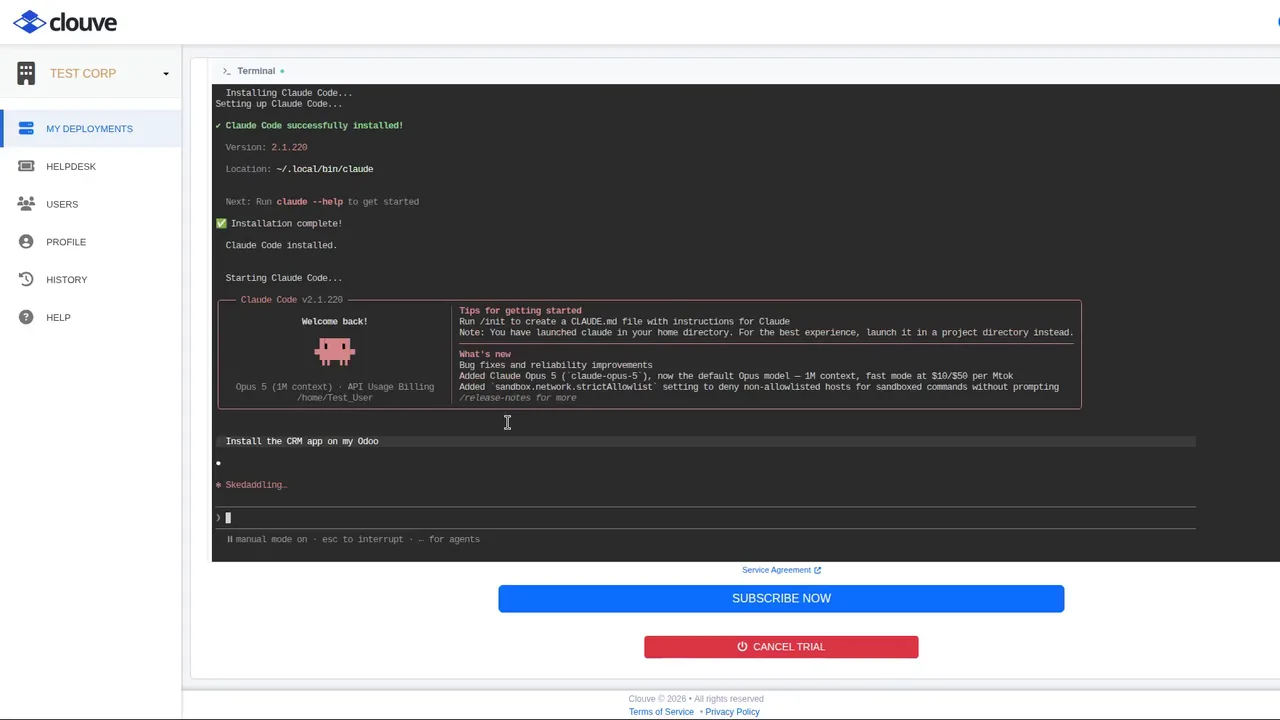Click the 'Skedaddling…' status text
This screenshot has height=720, width=1280.
point(256,485)
